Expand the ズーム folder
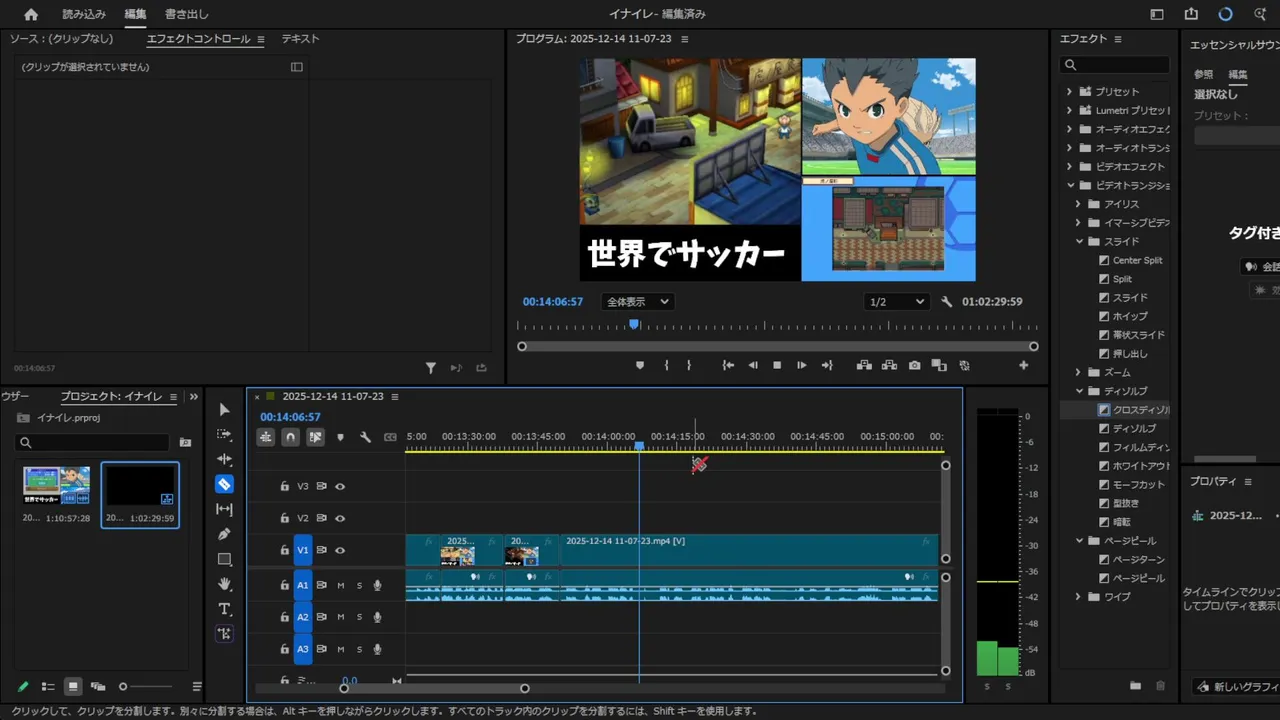 (x=1079, y=372)
